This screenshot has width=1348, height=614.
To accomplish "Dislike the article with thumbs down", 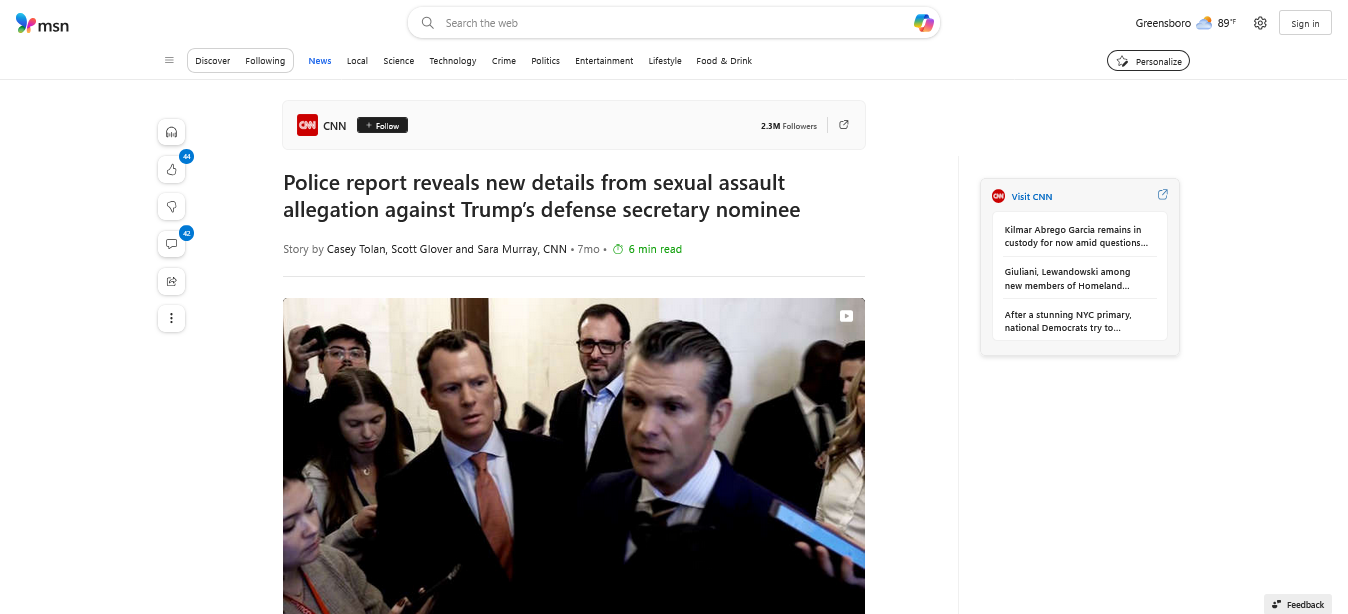I will (171, 207).
